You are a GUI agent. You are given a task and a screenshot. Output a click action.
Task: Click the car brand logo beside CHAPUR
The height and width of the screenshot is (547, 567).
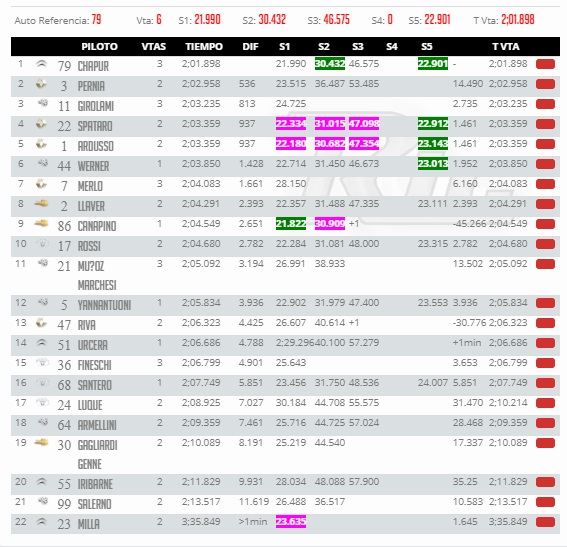(x=42, y=64)
